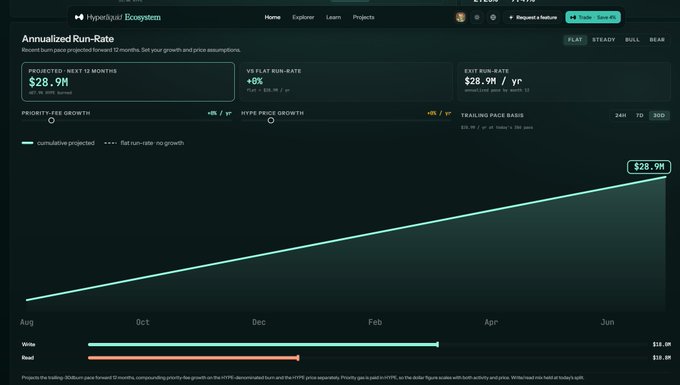
Task: Set trailing pace basis to 7D
Action: click(x=640, y=115)
